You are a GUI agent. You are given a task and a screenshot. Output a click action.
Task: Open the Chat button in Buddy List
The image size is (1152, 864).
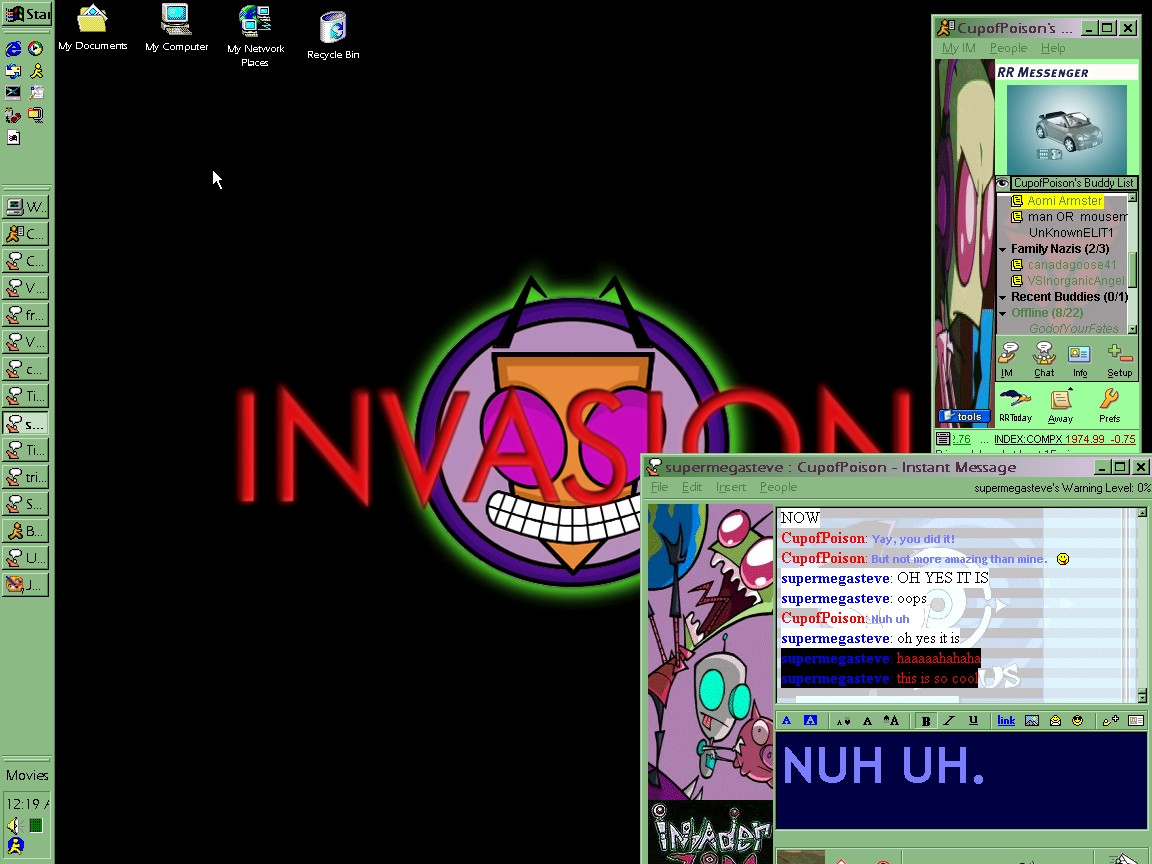point(1044,360)
